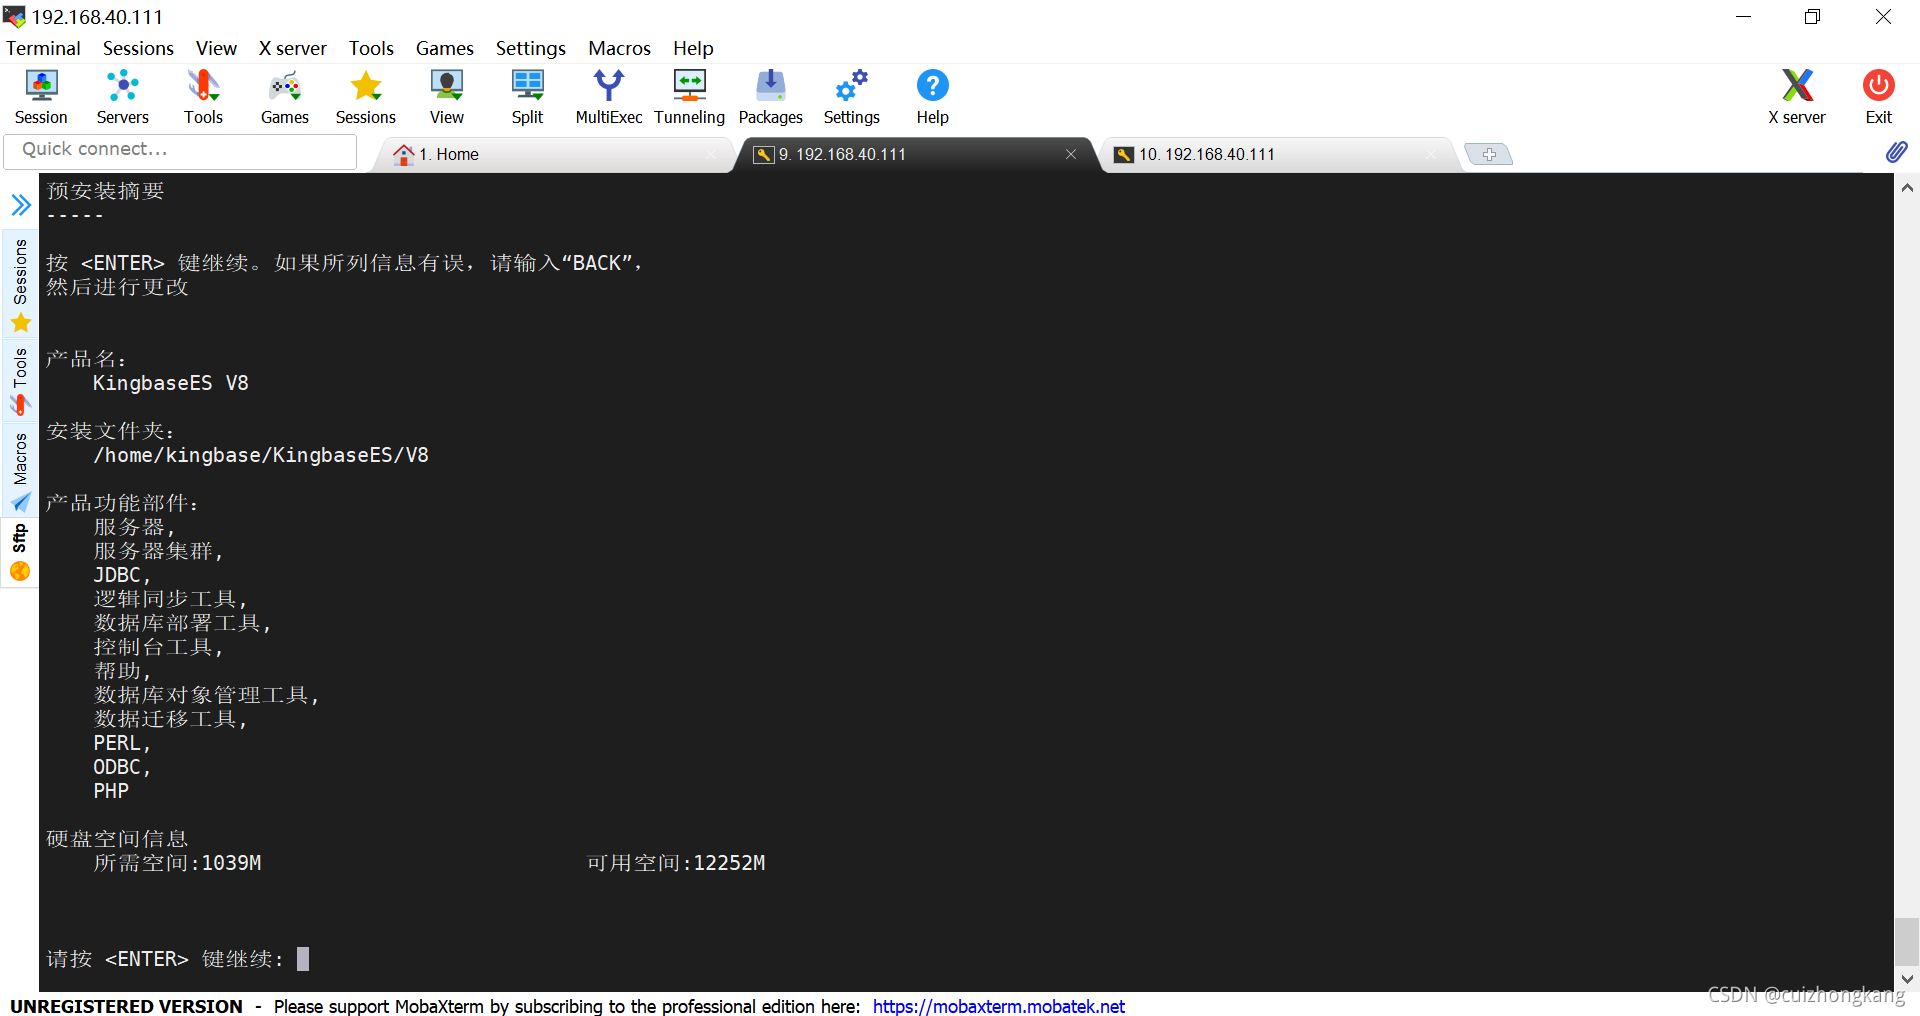
Task: Click the Sessions star icon in toolbar
Action: 366,97
